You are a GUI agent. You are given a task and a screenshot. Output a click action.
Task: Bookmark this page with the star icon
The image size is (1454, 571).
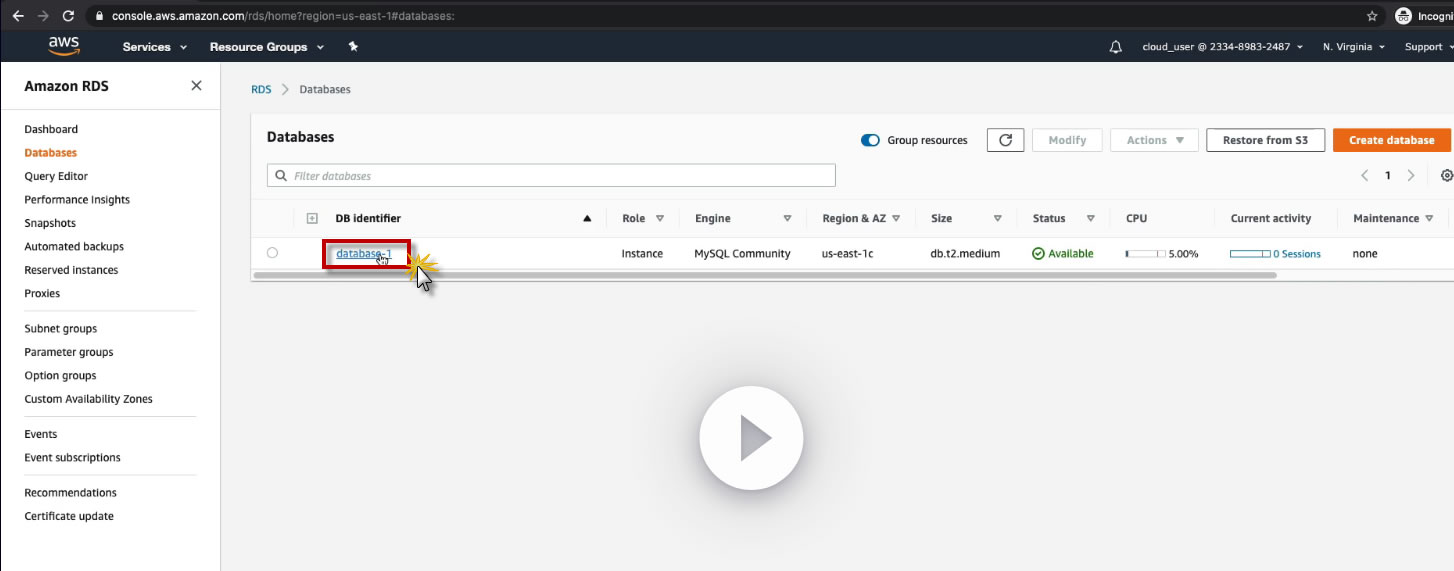1372,16
